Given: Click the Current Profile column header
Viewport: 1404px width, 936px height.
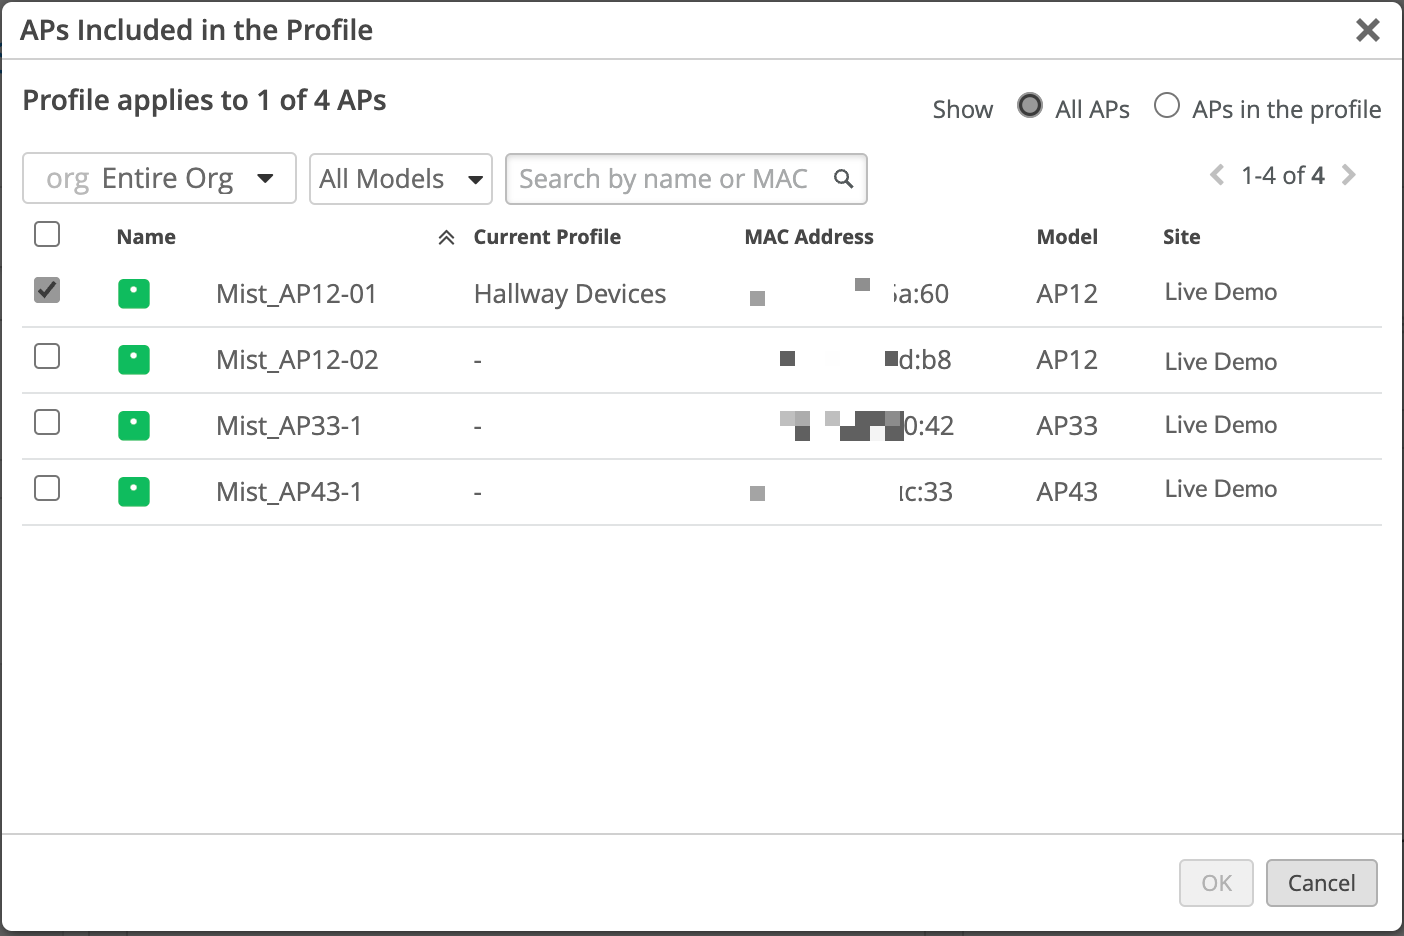Looking at the screenshot, I should point(547,237).
